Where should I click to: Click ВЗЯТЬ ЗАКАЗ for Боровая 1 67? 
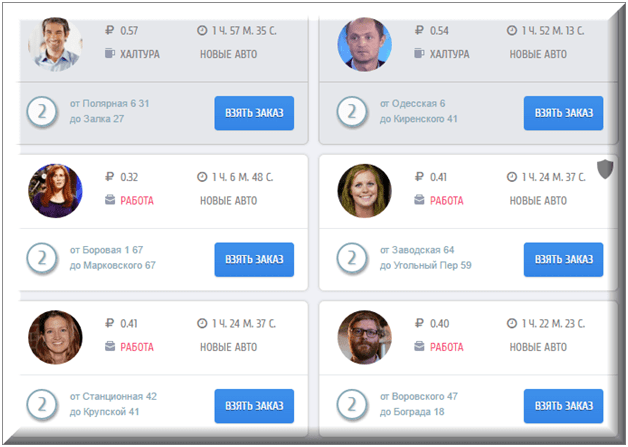click(254, 260)
